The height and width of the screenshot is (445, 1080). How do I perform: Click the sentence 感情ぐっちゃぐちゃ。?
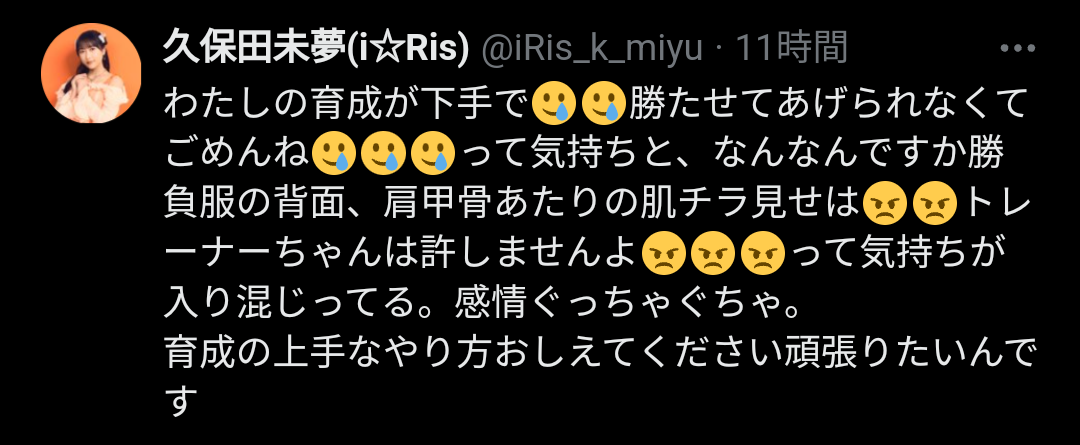626,302
